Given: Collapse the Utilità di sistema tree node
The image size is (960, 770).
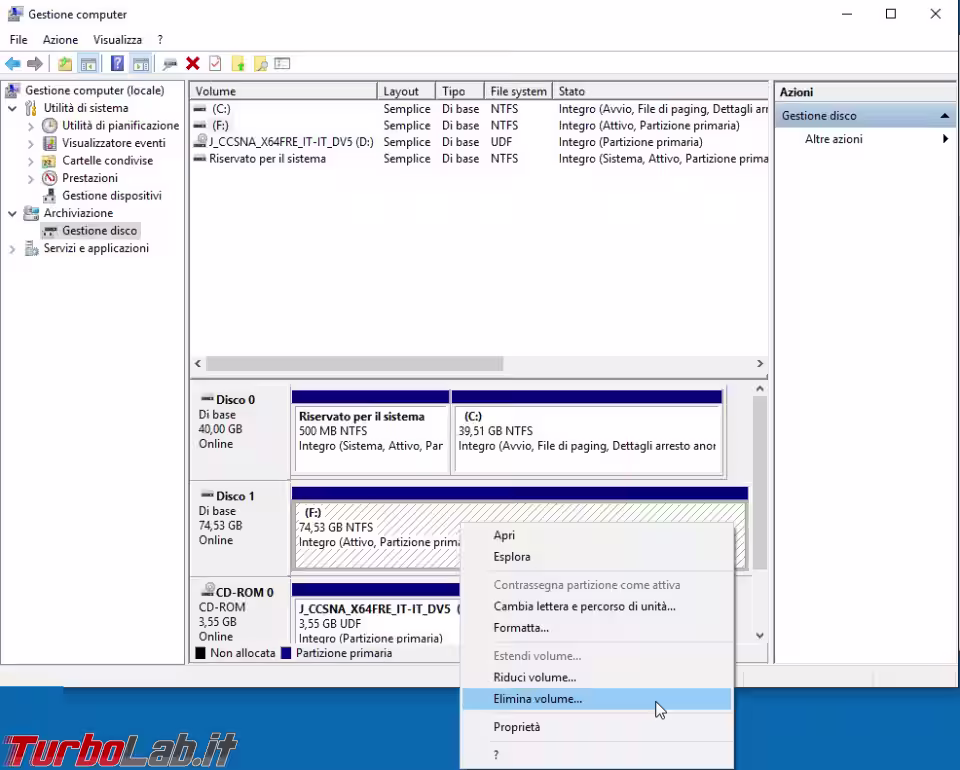Looking at the screenshot, I should 12,108.
